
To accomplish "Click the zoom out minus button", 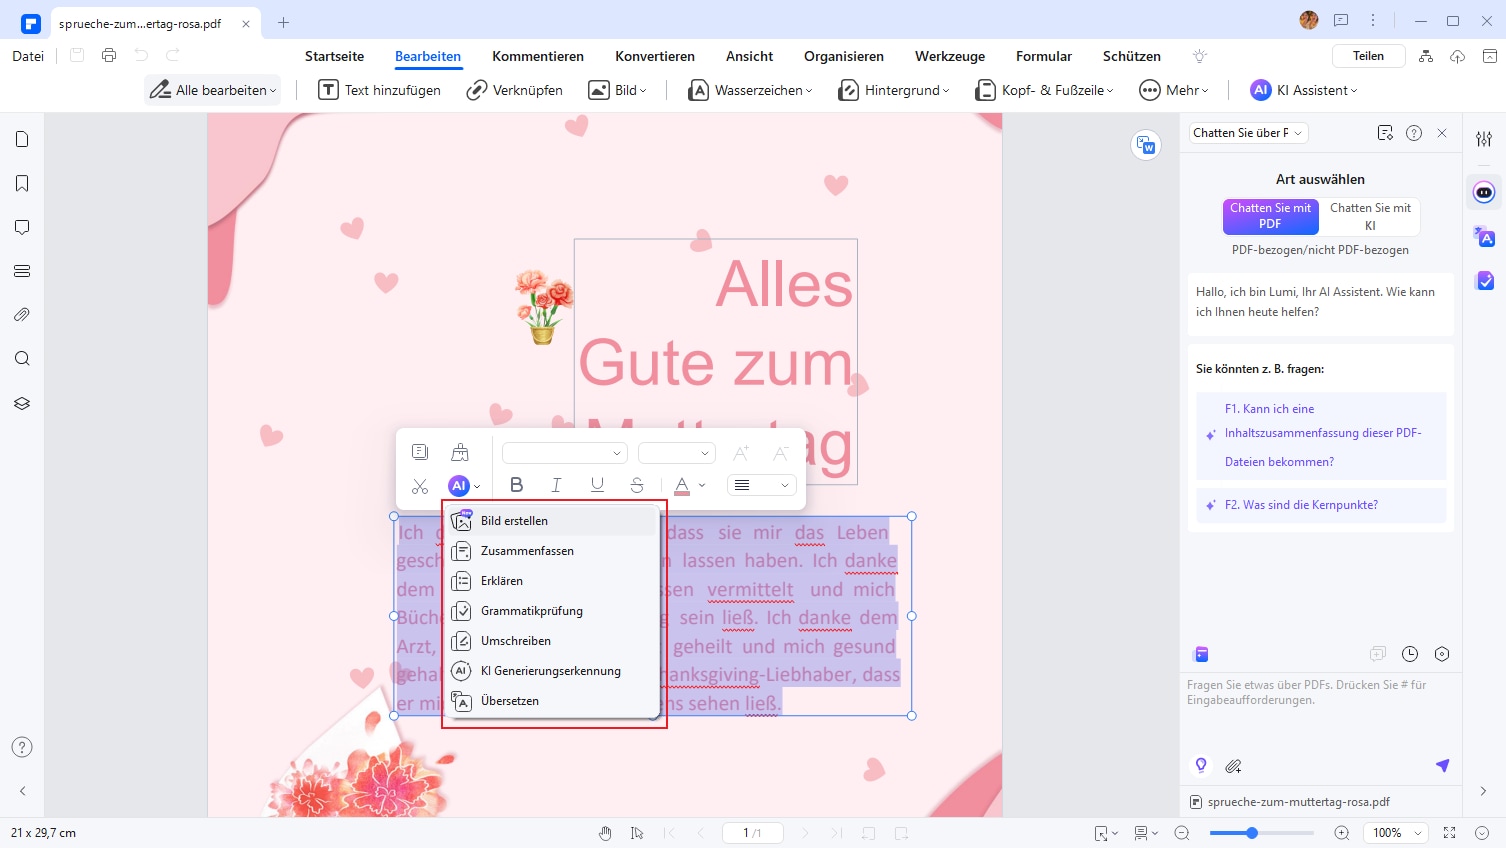I will 1182,833.
